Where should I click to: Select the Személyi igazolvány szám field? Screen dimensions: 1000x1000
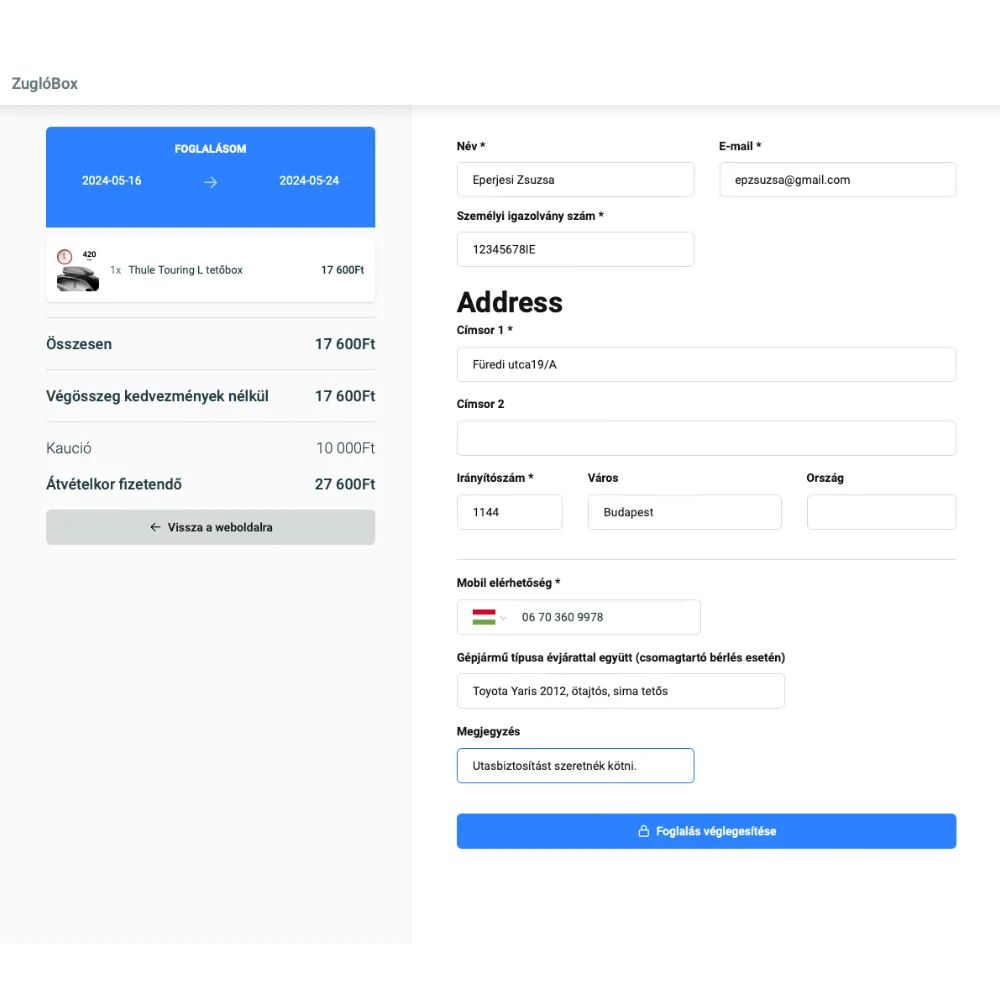(x=575, y=249)
